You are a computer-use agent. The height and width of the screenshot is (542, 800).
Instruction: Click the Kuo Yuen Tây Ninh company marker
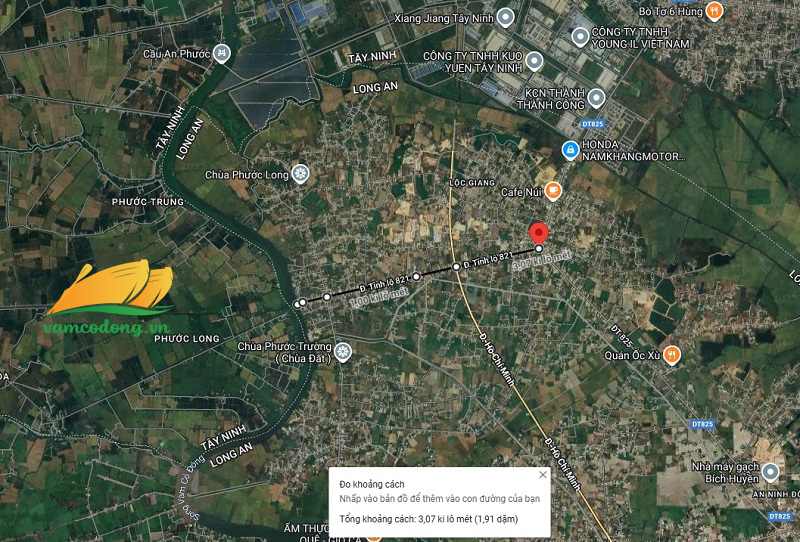click(x=534, y=61)
